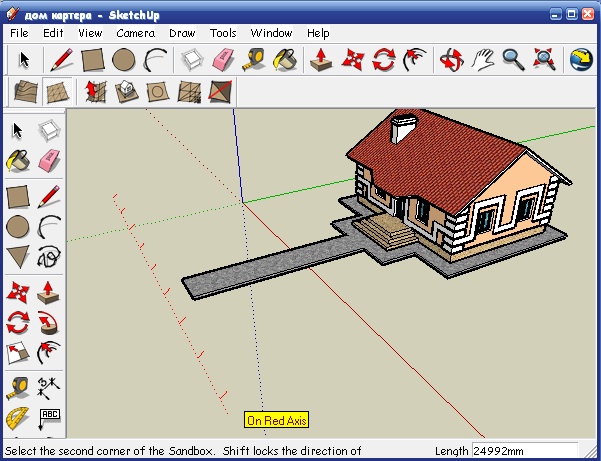Activate the Rotate tool in top toolbar
This screenshot has height=461, width=601.
pos(384,60)
